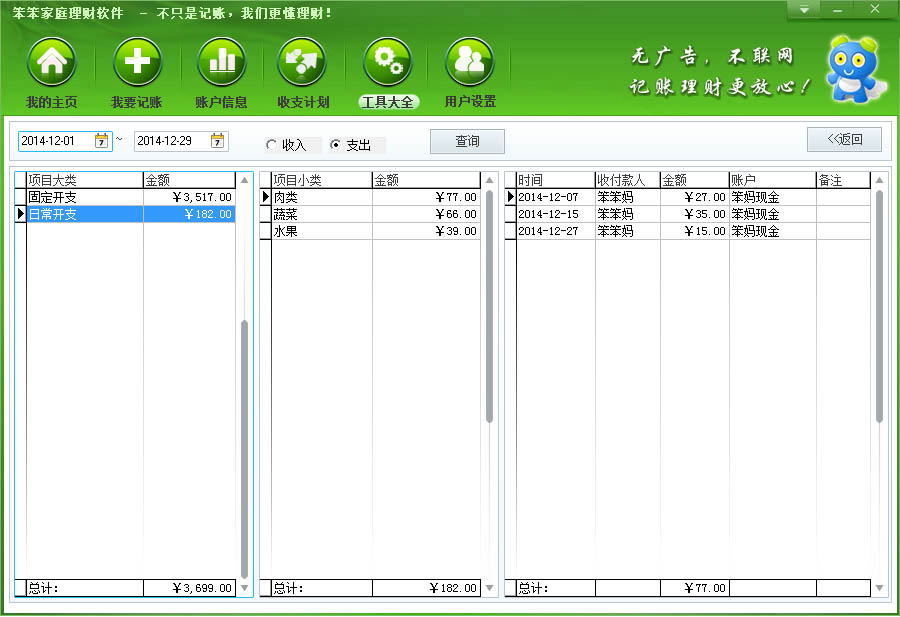Click the 账户信息 label

coord(222,102)
